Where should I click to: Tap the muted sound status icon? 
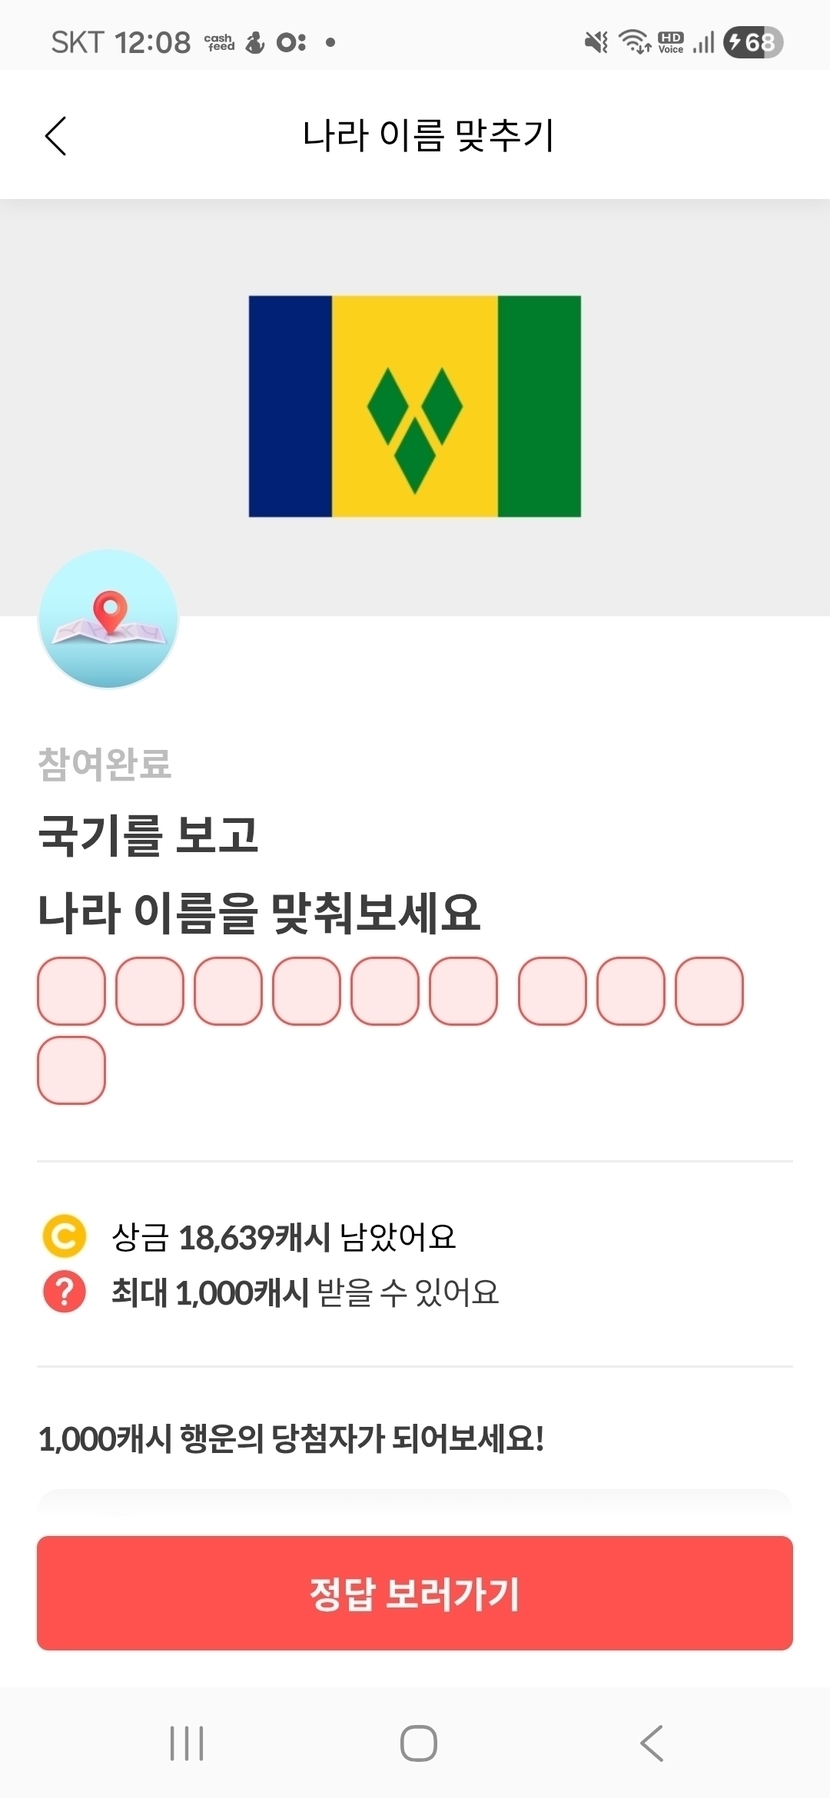596,42
